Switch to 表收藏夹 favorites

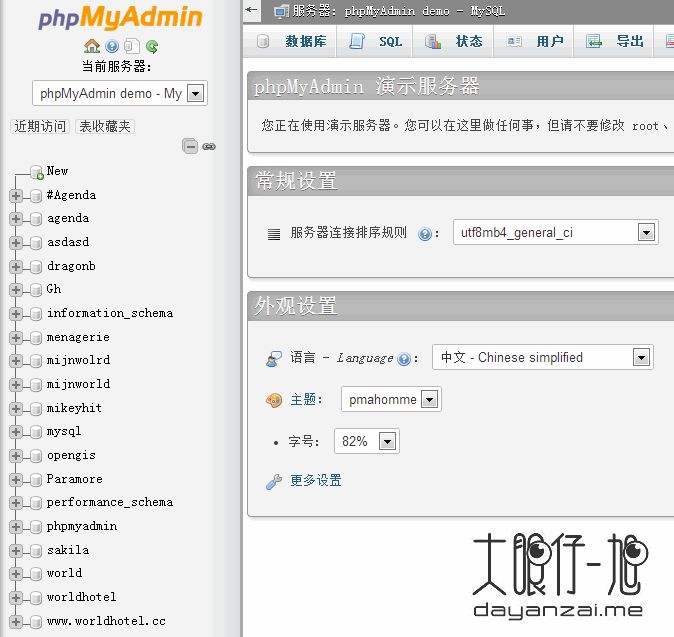pos(105,126)
